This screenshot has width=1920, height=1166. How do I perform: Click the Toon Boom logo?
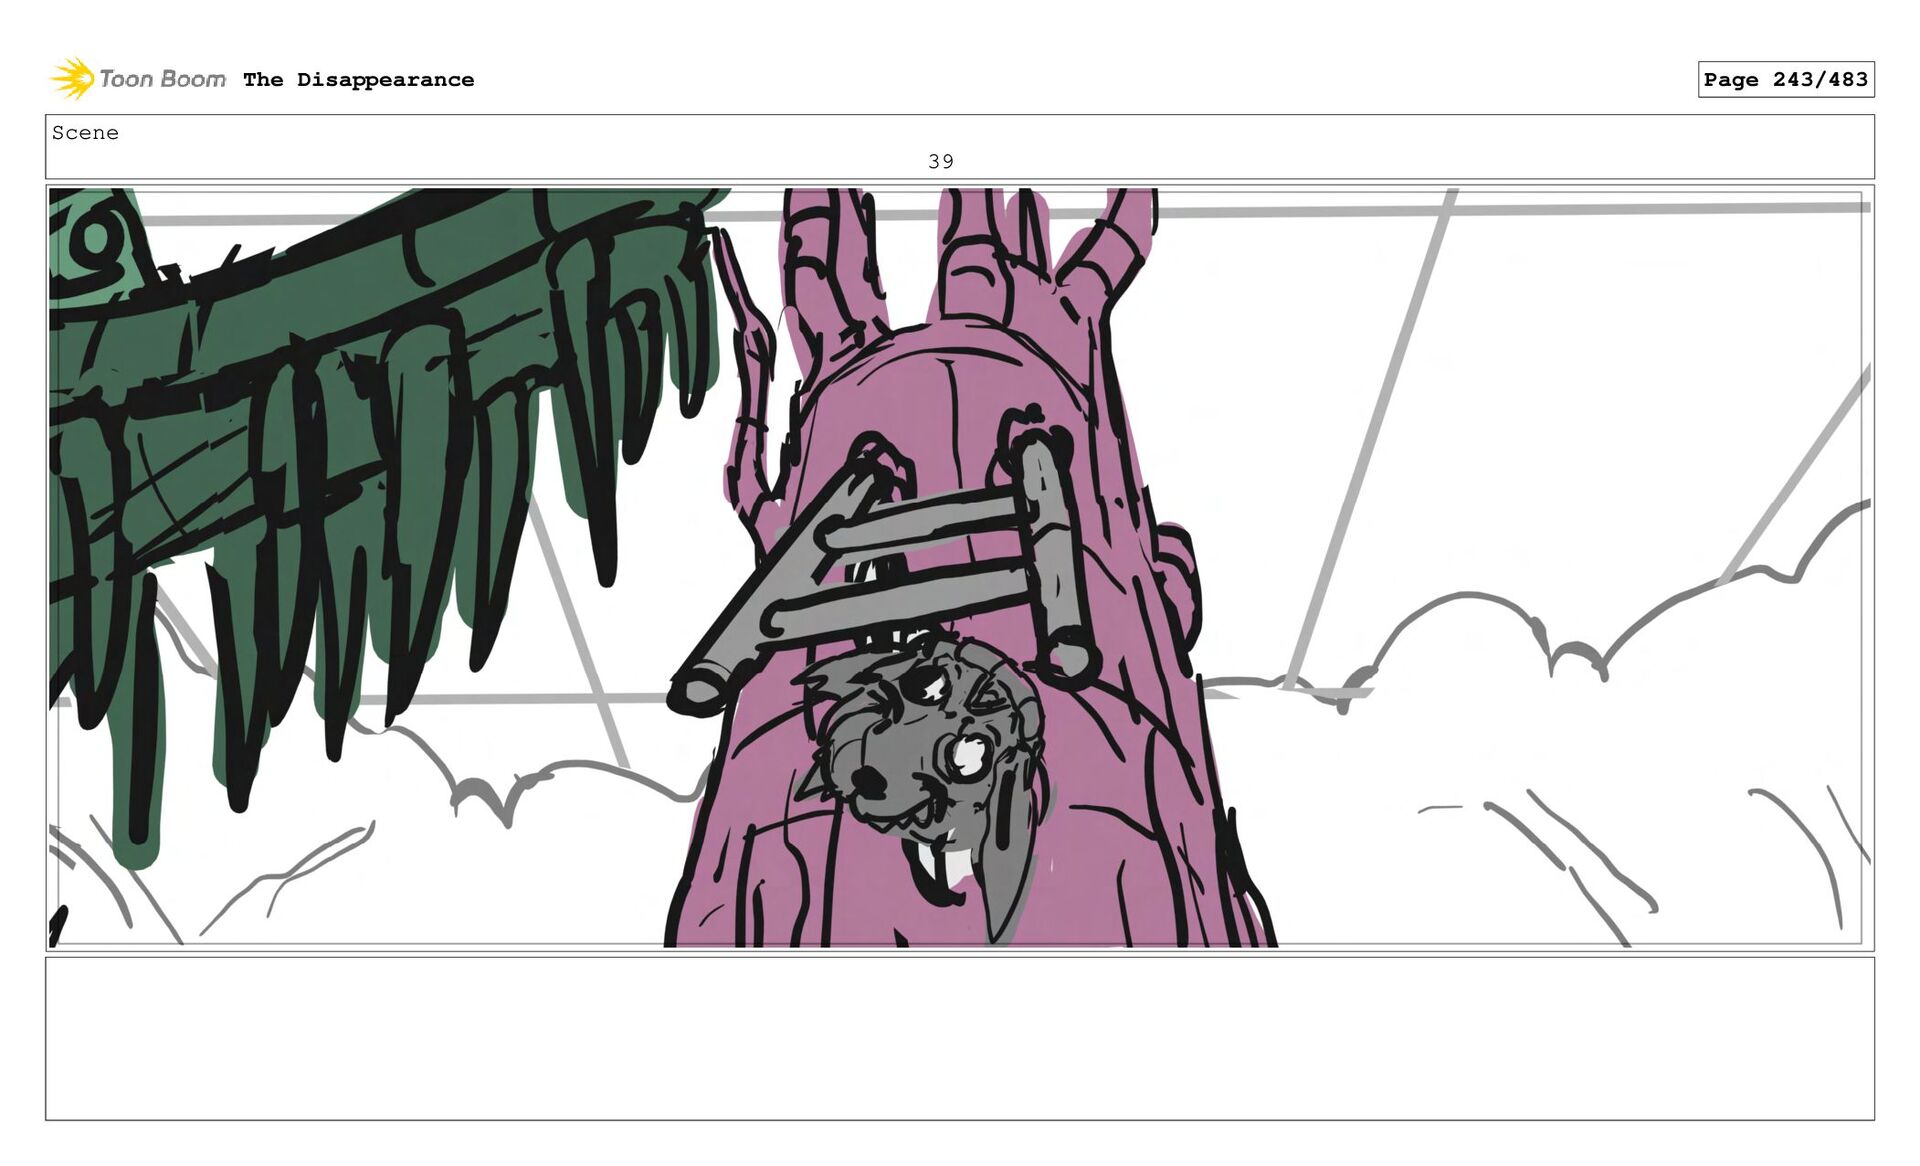138,79
